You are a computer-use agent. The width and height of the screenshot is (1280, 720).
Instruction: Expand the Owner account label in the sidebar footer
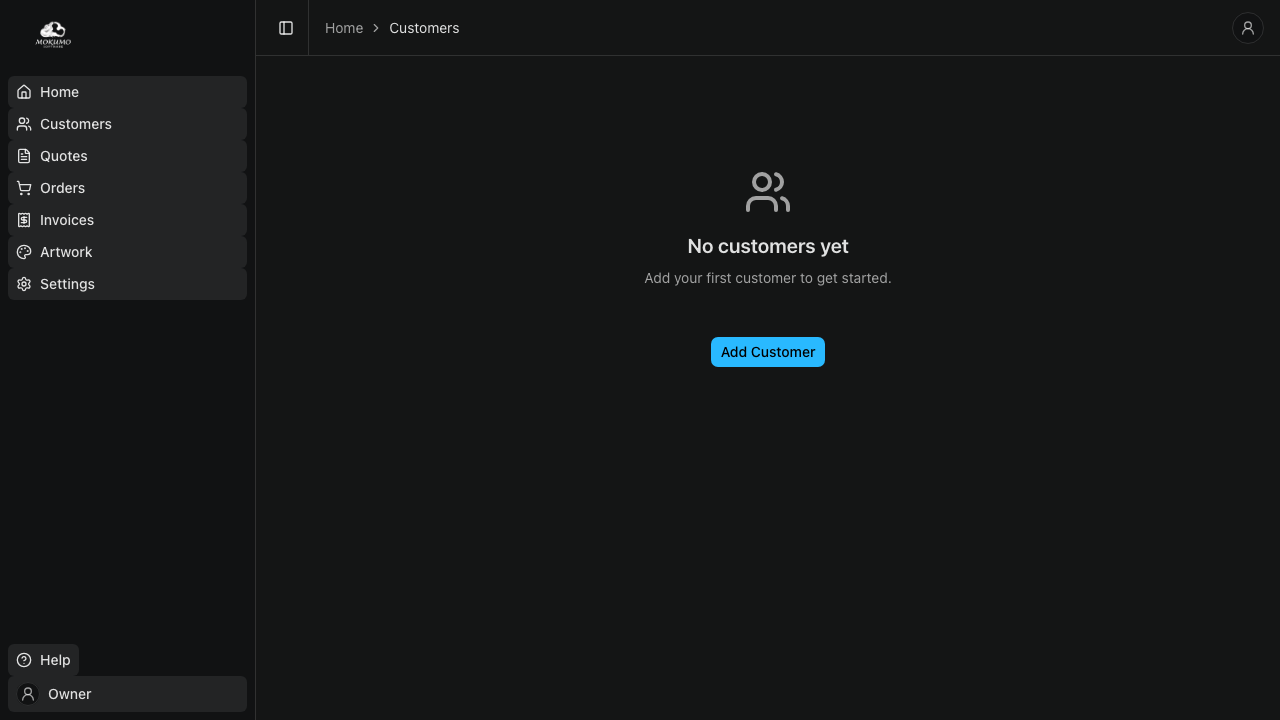click(70, 694)
